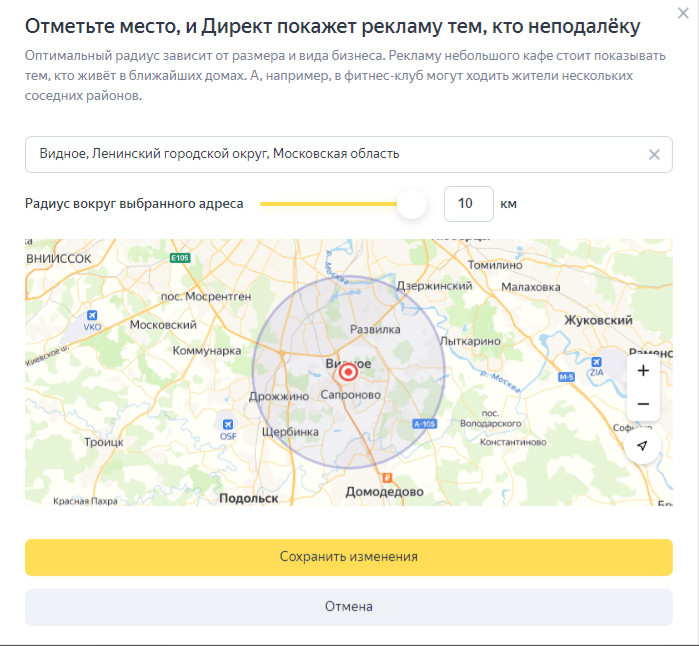Click the address input with Видное
Image resolution: width=699 pixels, height=646 pixels.
pos(349,154)
